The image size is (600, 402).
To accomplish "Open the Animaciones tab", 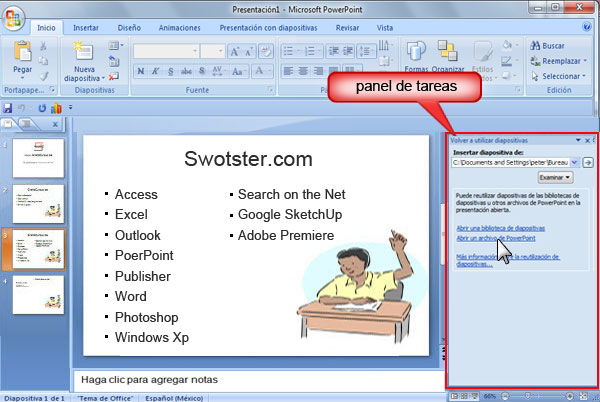I will click(x=179, y=28).
